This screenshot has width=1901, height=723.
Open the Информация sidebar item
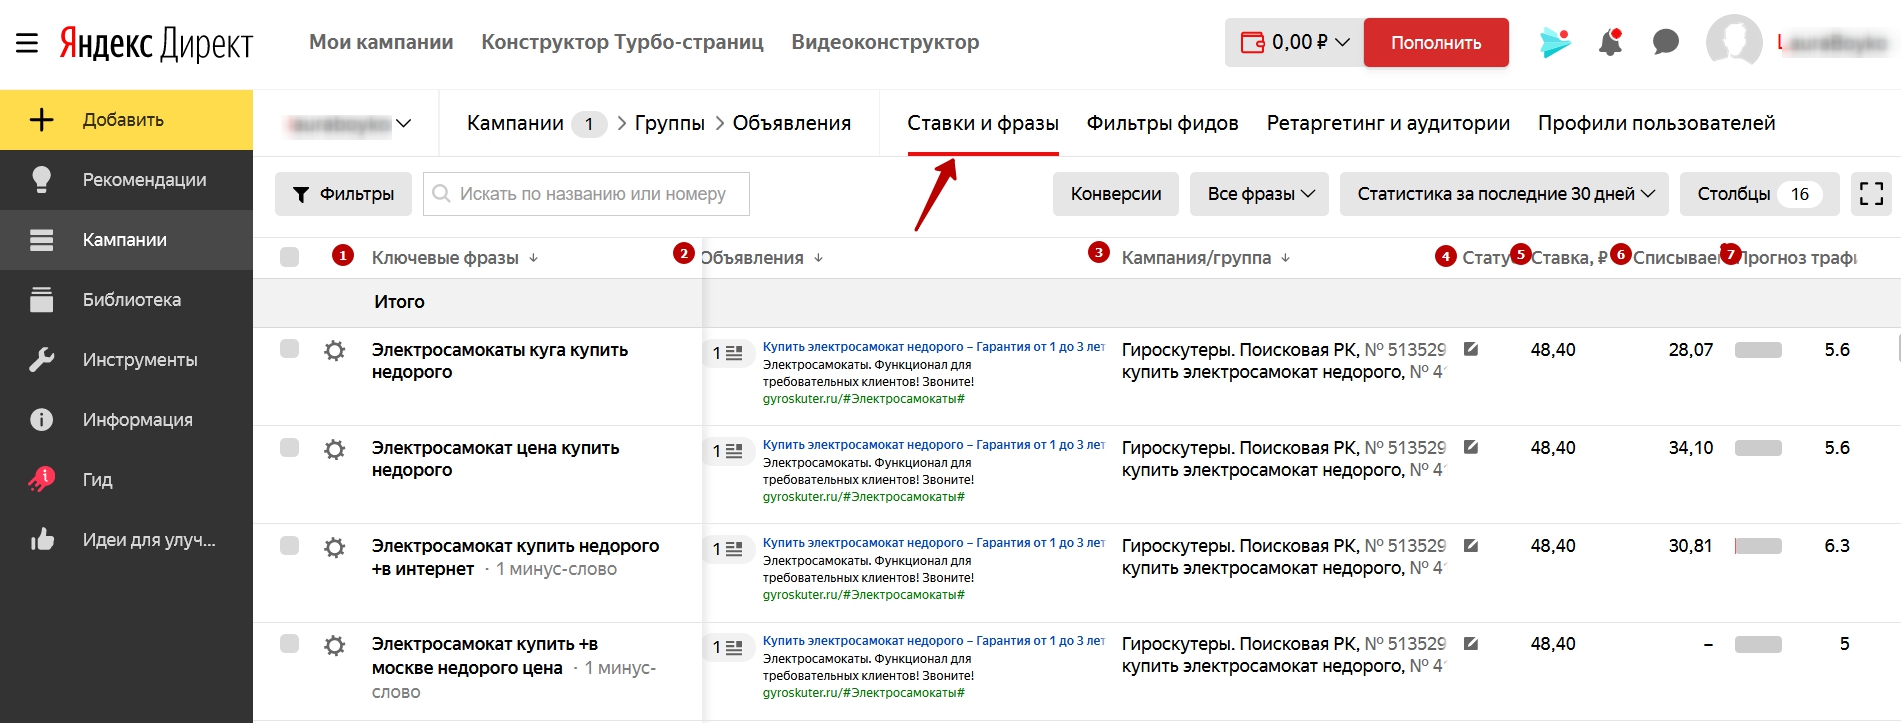[x=126, y=420]
